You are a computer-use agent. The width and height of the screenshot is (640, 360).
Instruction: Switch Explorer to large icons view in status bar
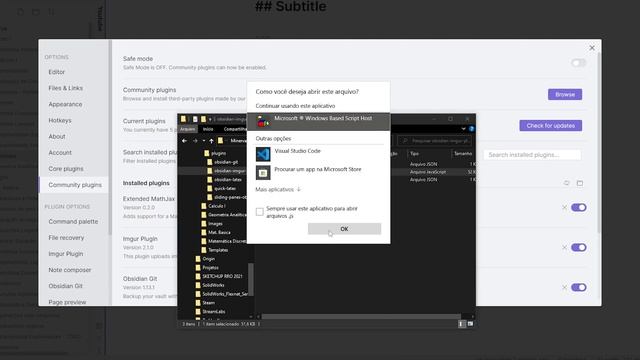[x=470, y=324]
